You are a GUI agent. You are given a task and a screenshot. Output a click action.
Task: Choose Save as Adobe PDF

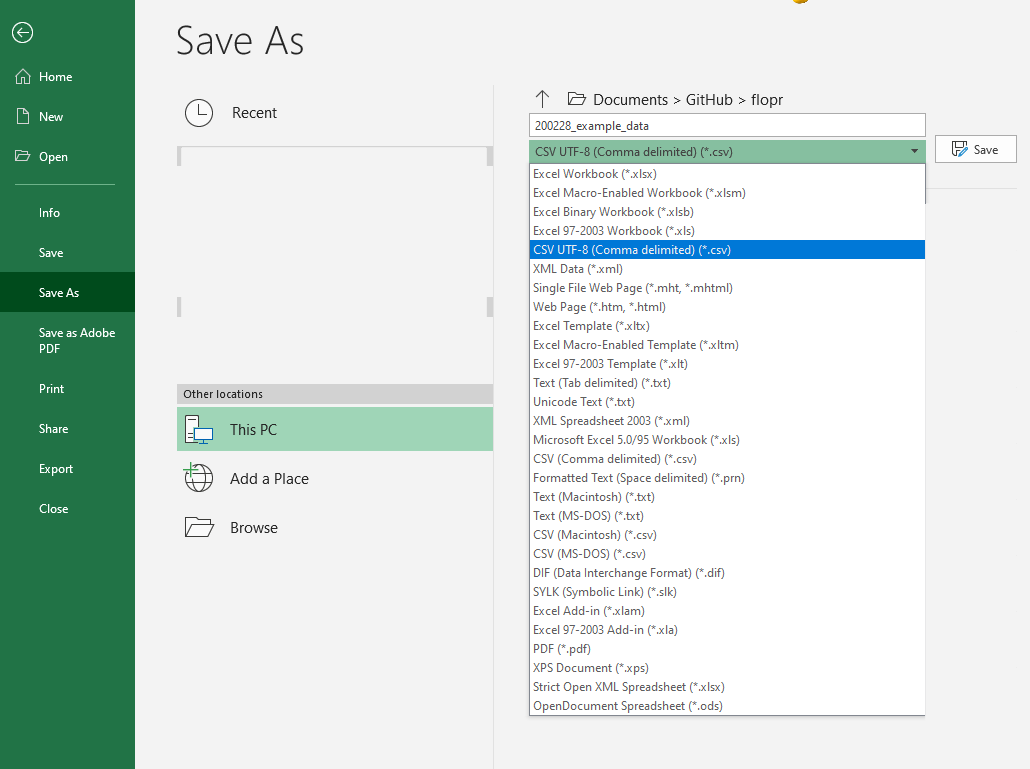(x=77, y=340)
